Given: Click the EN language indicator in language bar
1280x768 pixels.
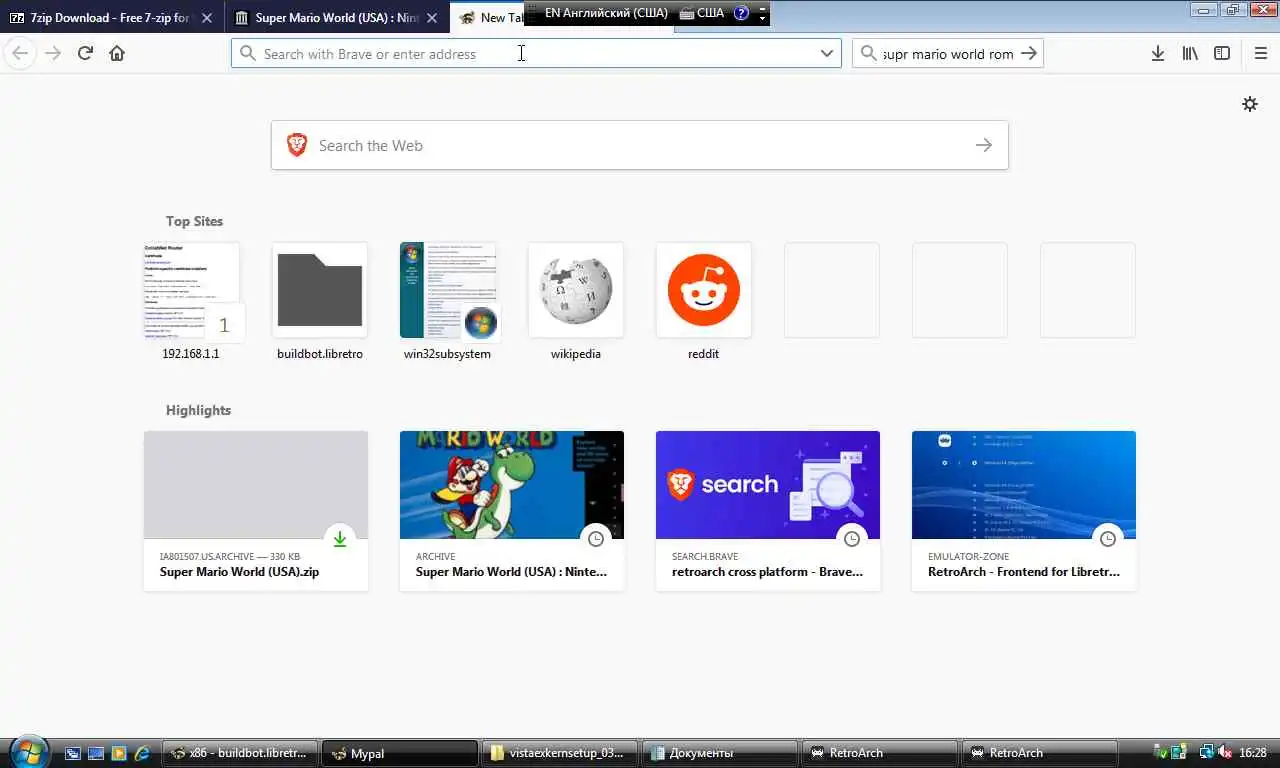Looking at the screenshot, I should pyautogui.click(x=606, y=13).
